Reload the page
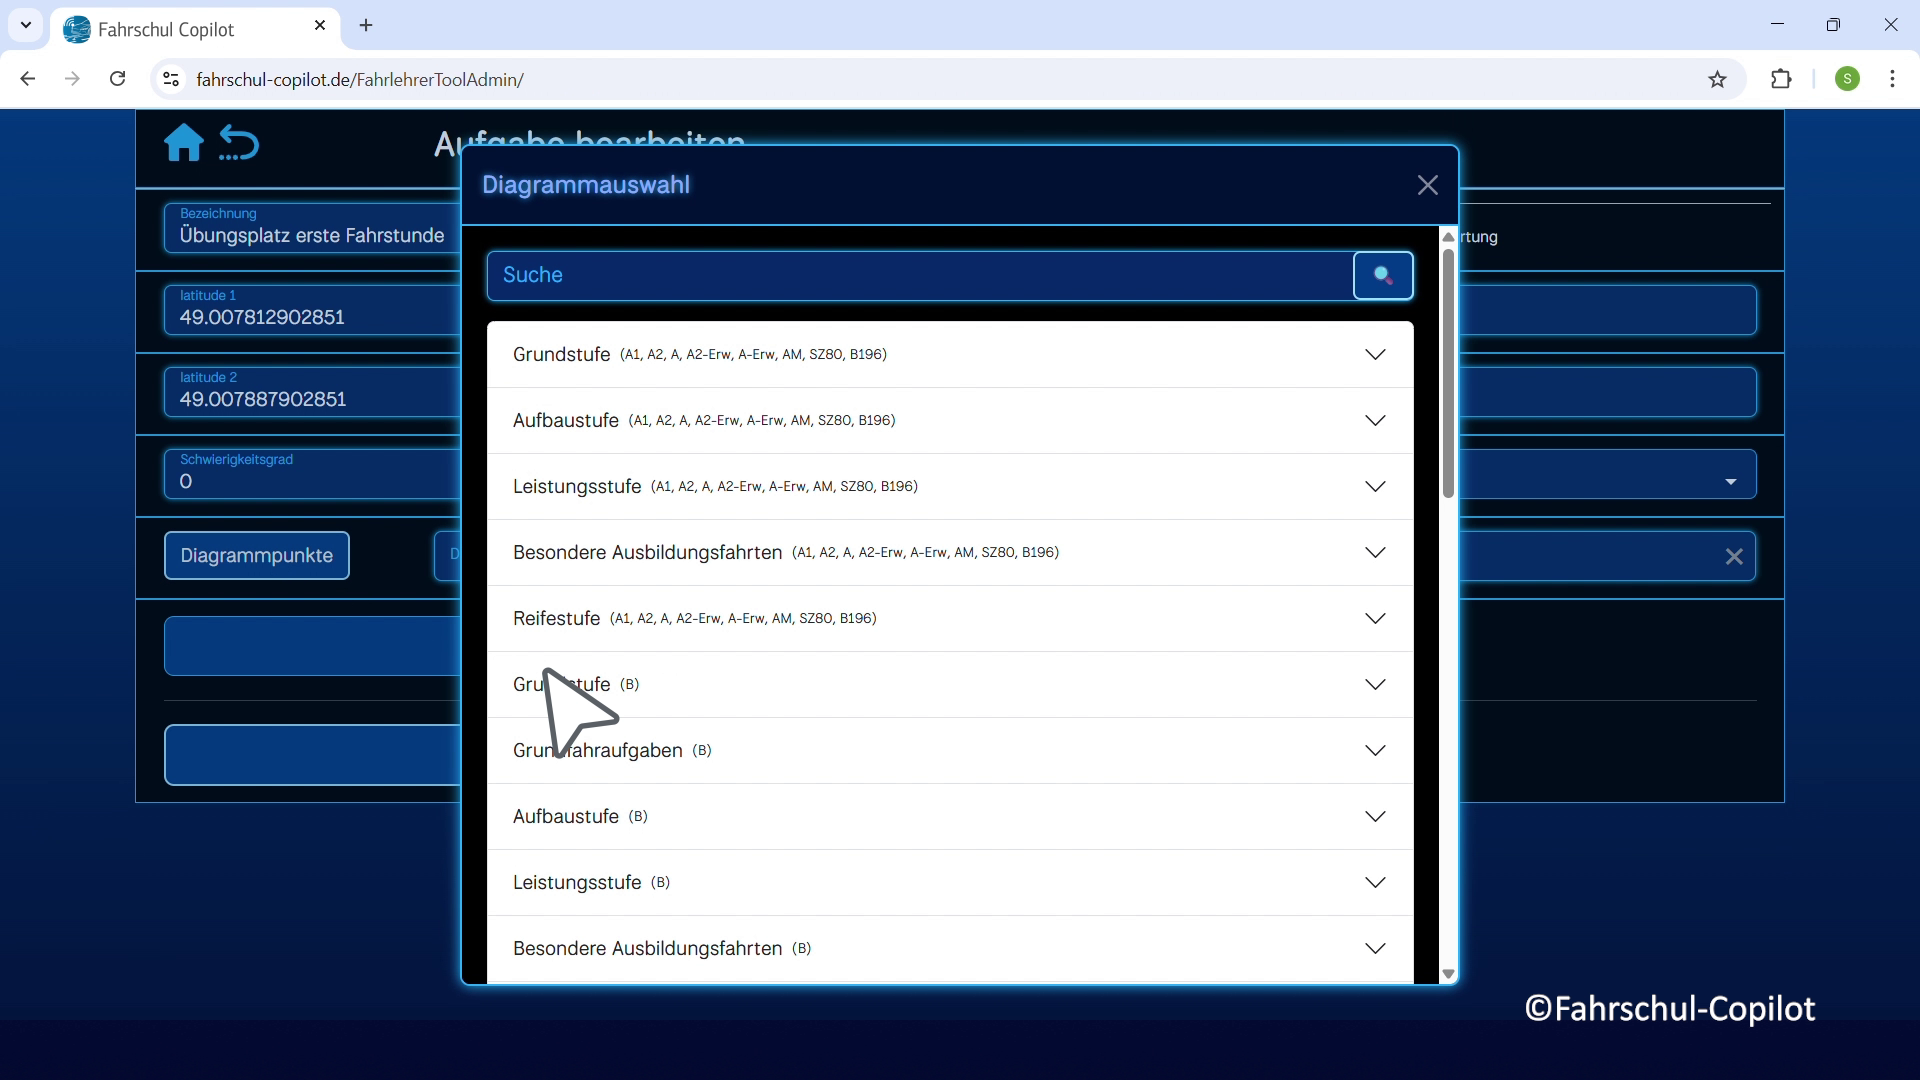This screenshot has height=1080, width=1920. click(x=118, y=79)
